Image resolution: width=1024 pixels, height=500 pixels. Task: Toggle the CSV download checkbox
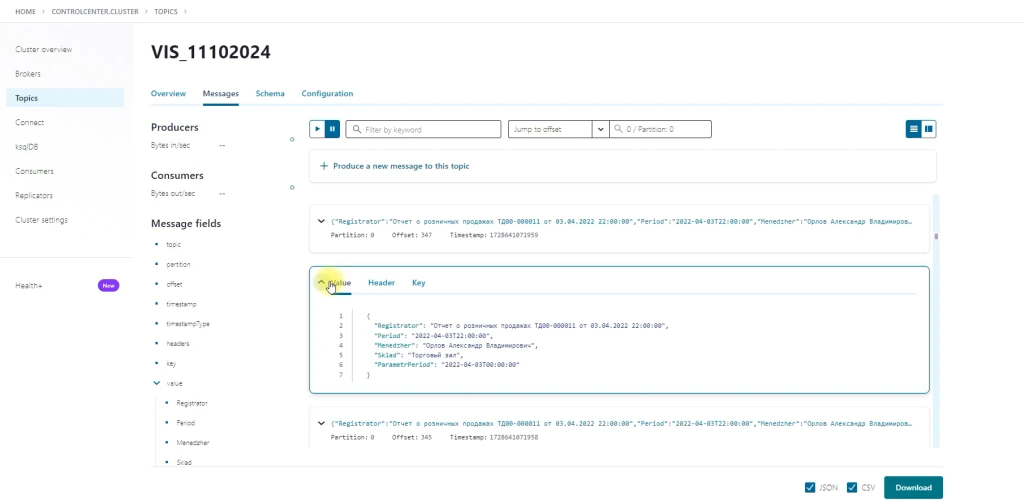[852, 488]
